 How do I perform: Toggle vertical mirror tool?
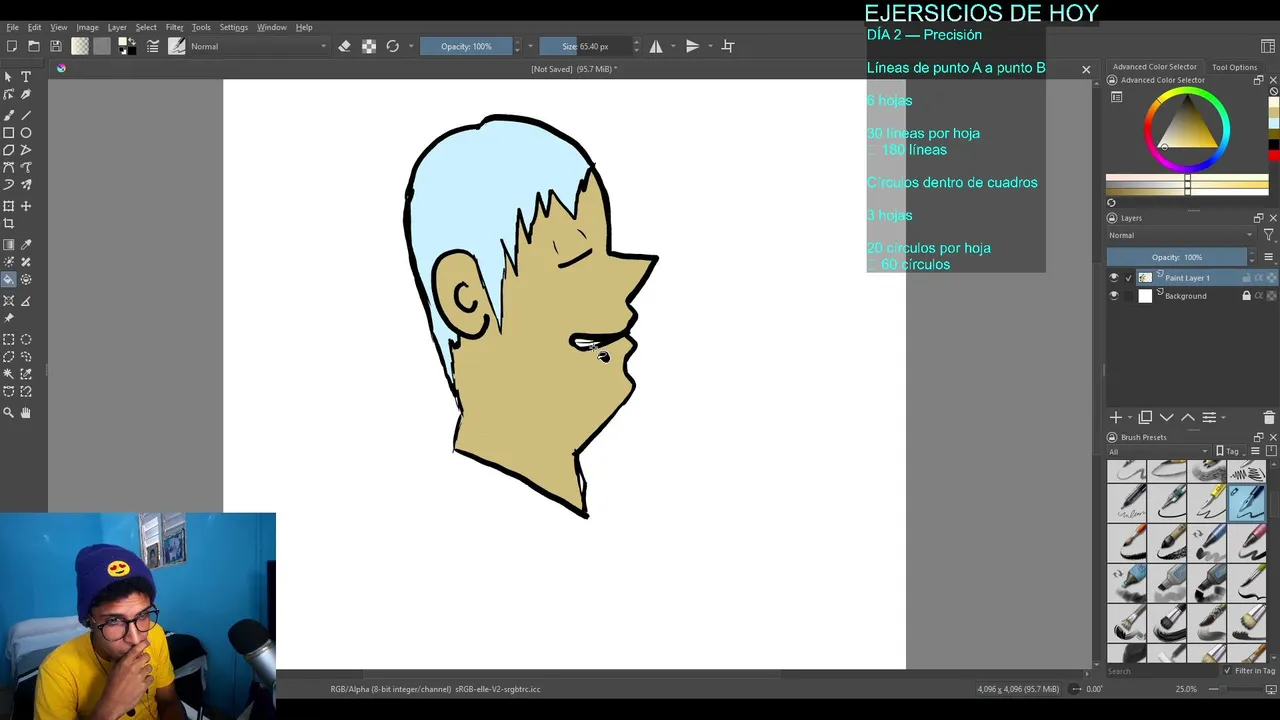point(692,46)
